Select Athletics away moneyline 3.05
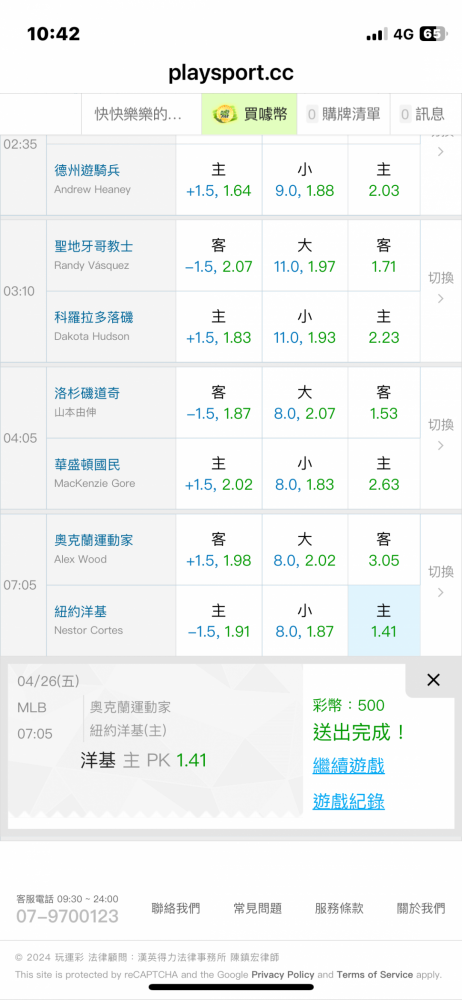Screen dimensions: 462x1000 point(384,550)
